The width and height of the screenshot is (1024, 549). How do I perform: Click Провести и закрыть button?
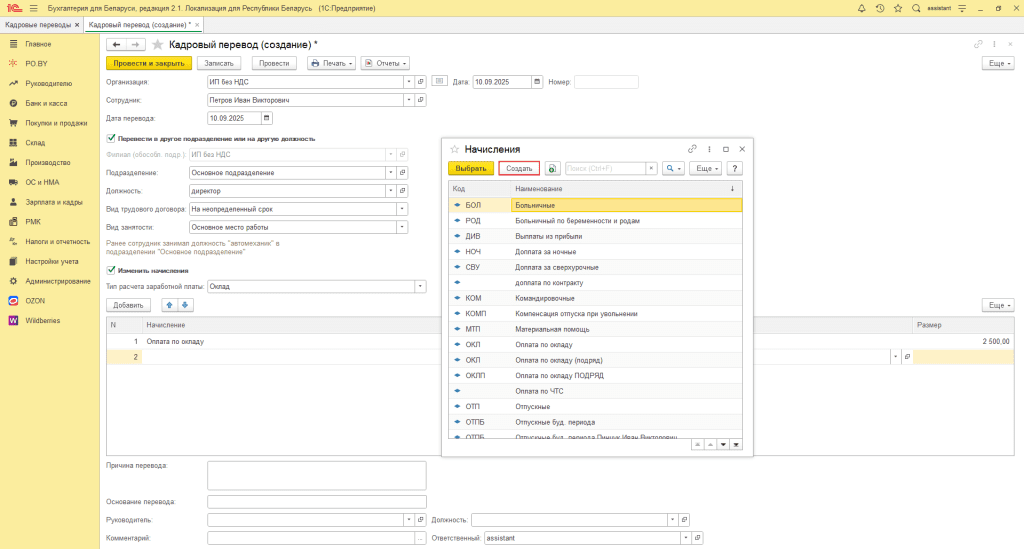[x=149, y=63]
